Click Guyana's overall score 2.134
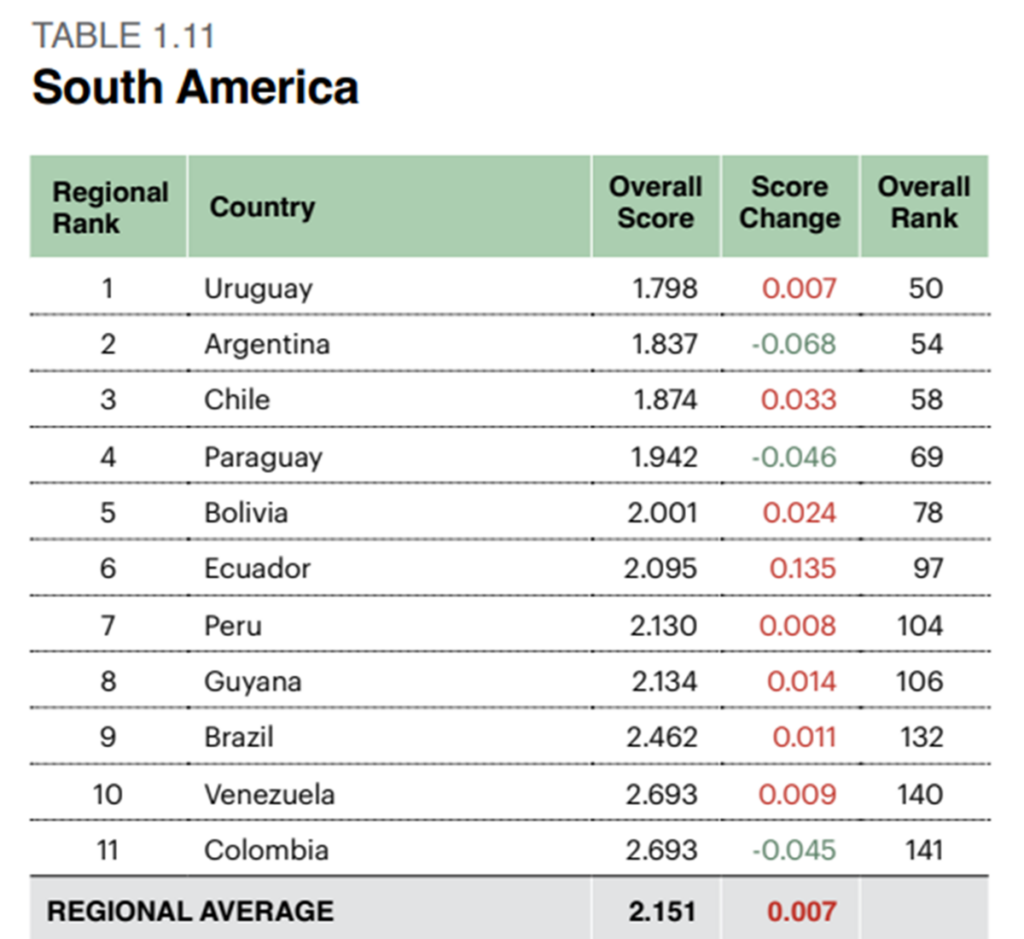 (x=664, y=682)
